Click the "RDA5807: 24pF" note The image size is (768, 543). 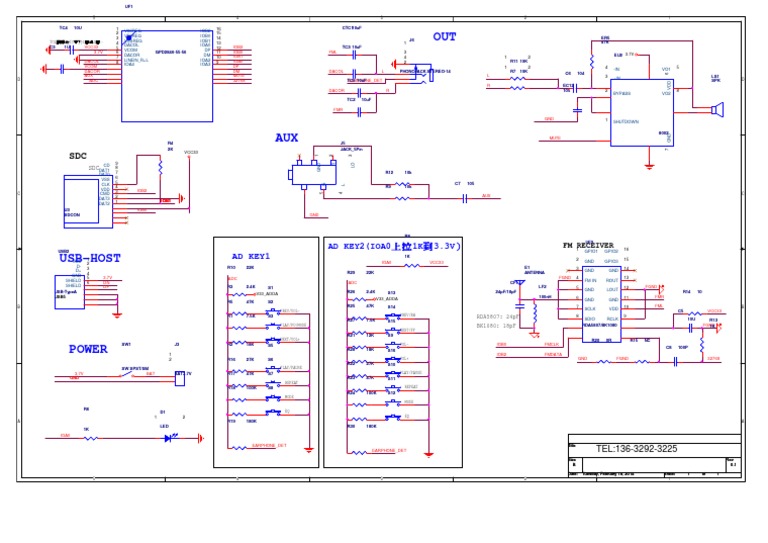(x=497, y=316)
